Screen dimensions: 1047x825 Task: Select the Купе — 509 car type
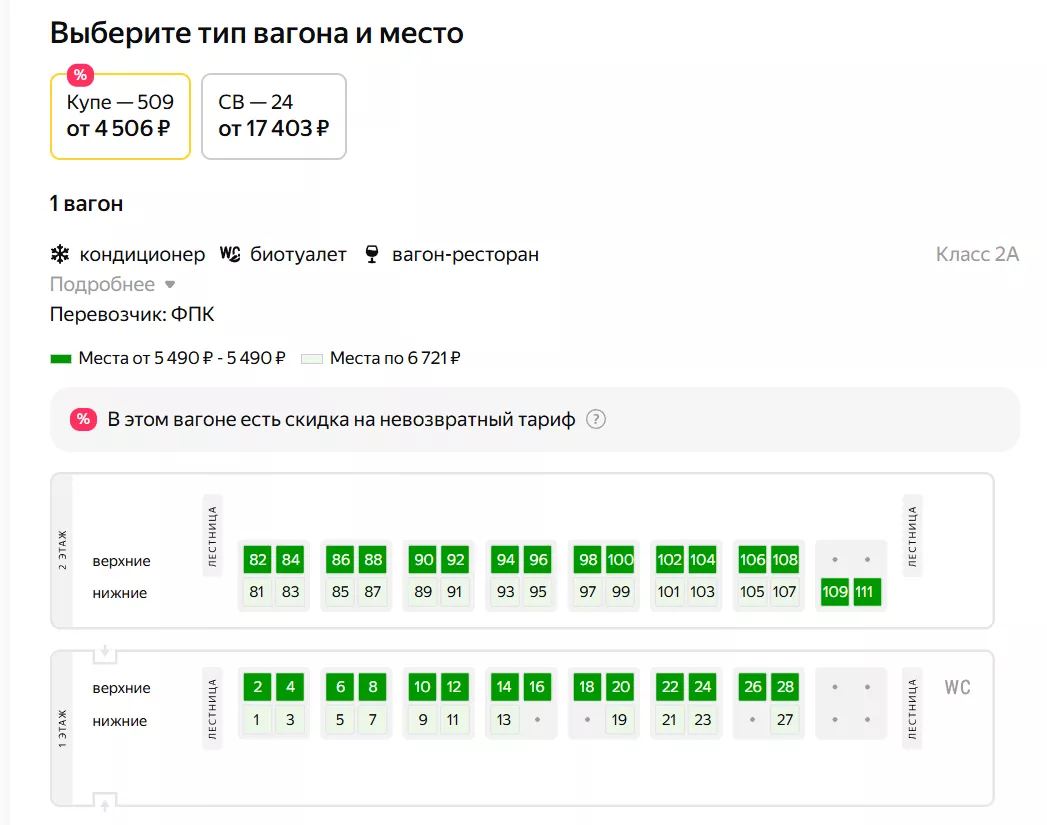(120, 116)
